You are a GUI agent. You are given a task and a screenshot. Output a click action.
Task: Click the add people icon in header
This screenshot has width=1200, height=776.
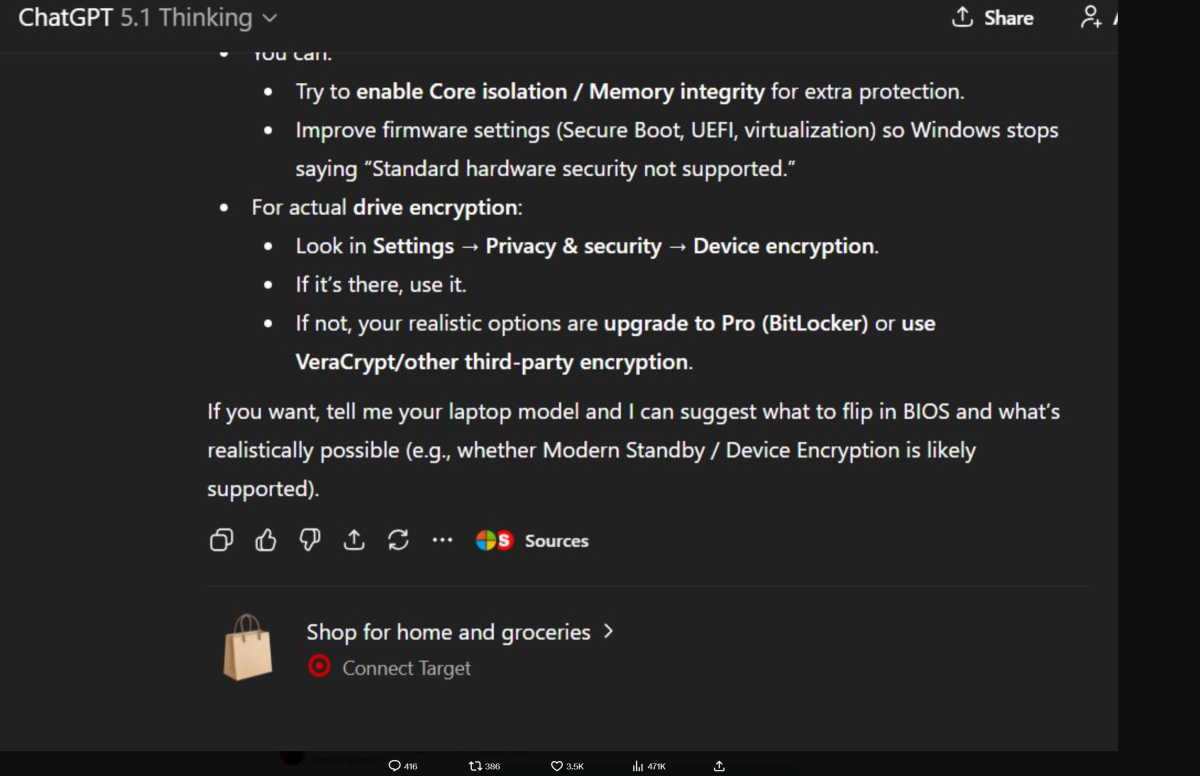pyautogui.click(x=1092, y=18)
